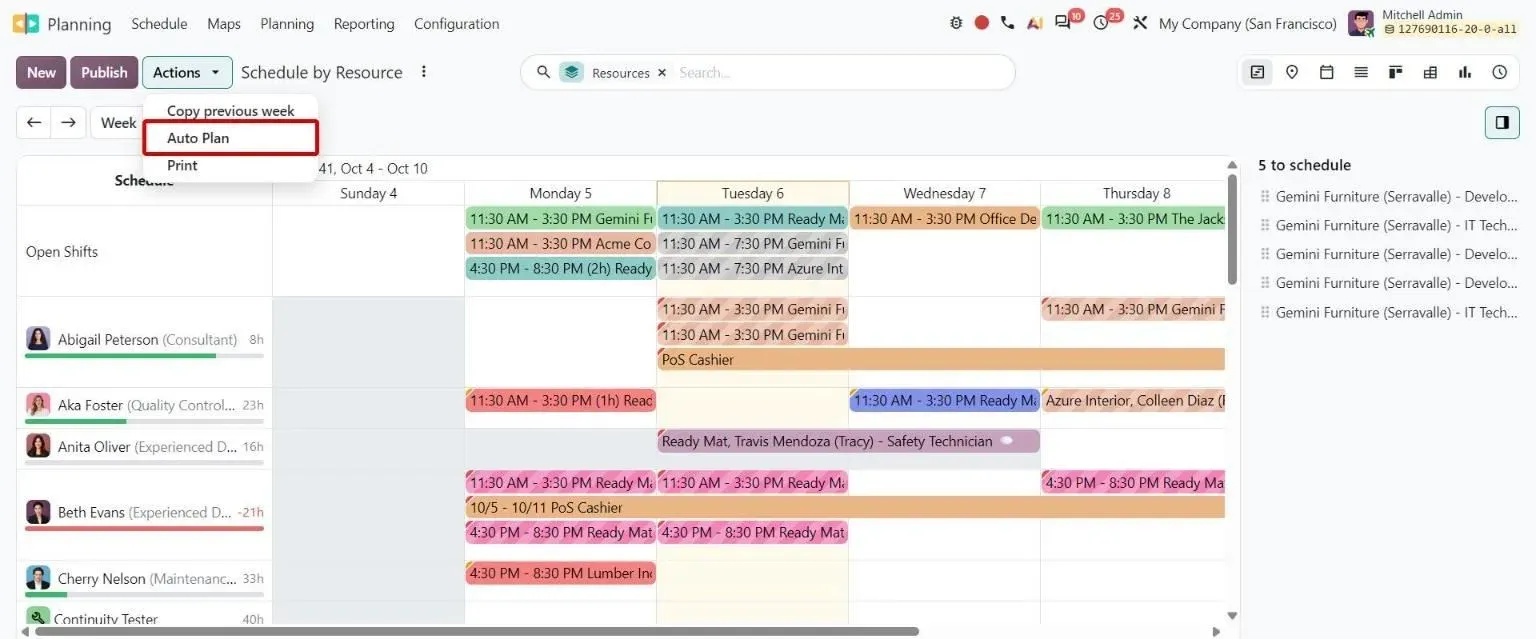Switch to List view icon
Viewport: 1536px width, 639px height.
tap(1361, 72)
